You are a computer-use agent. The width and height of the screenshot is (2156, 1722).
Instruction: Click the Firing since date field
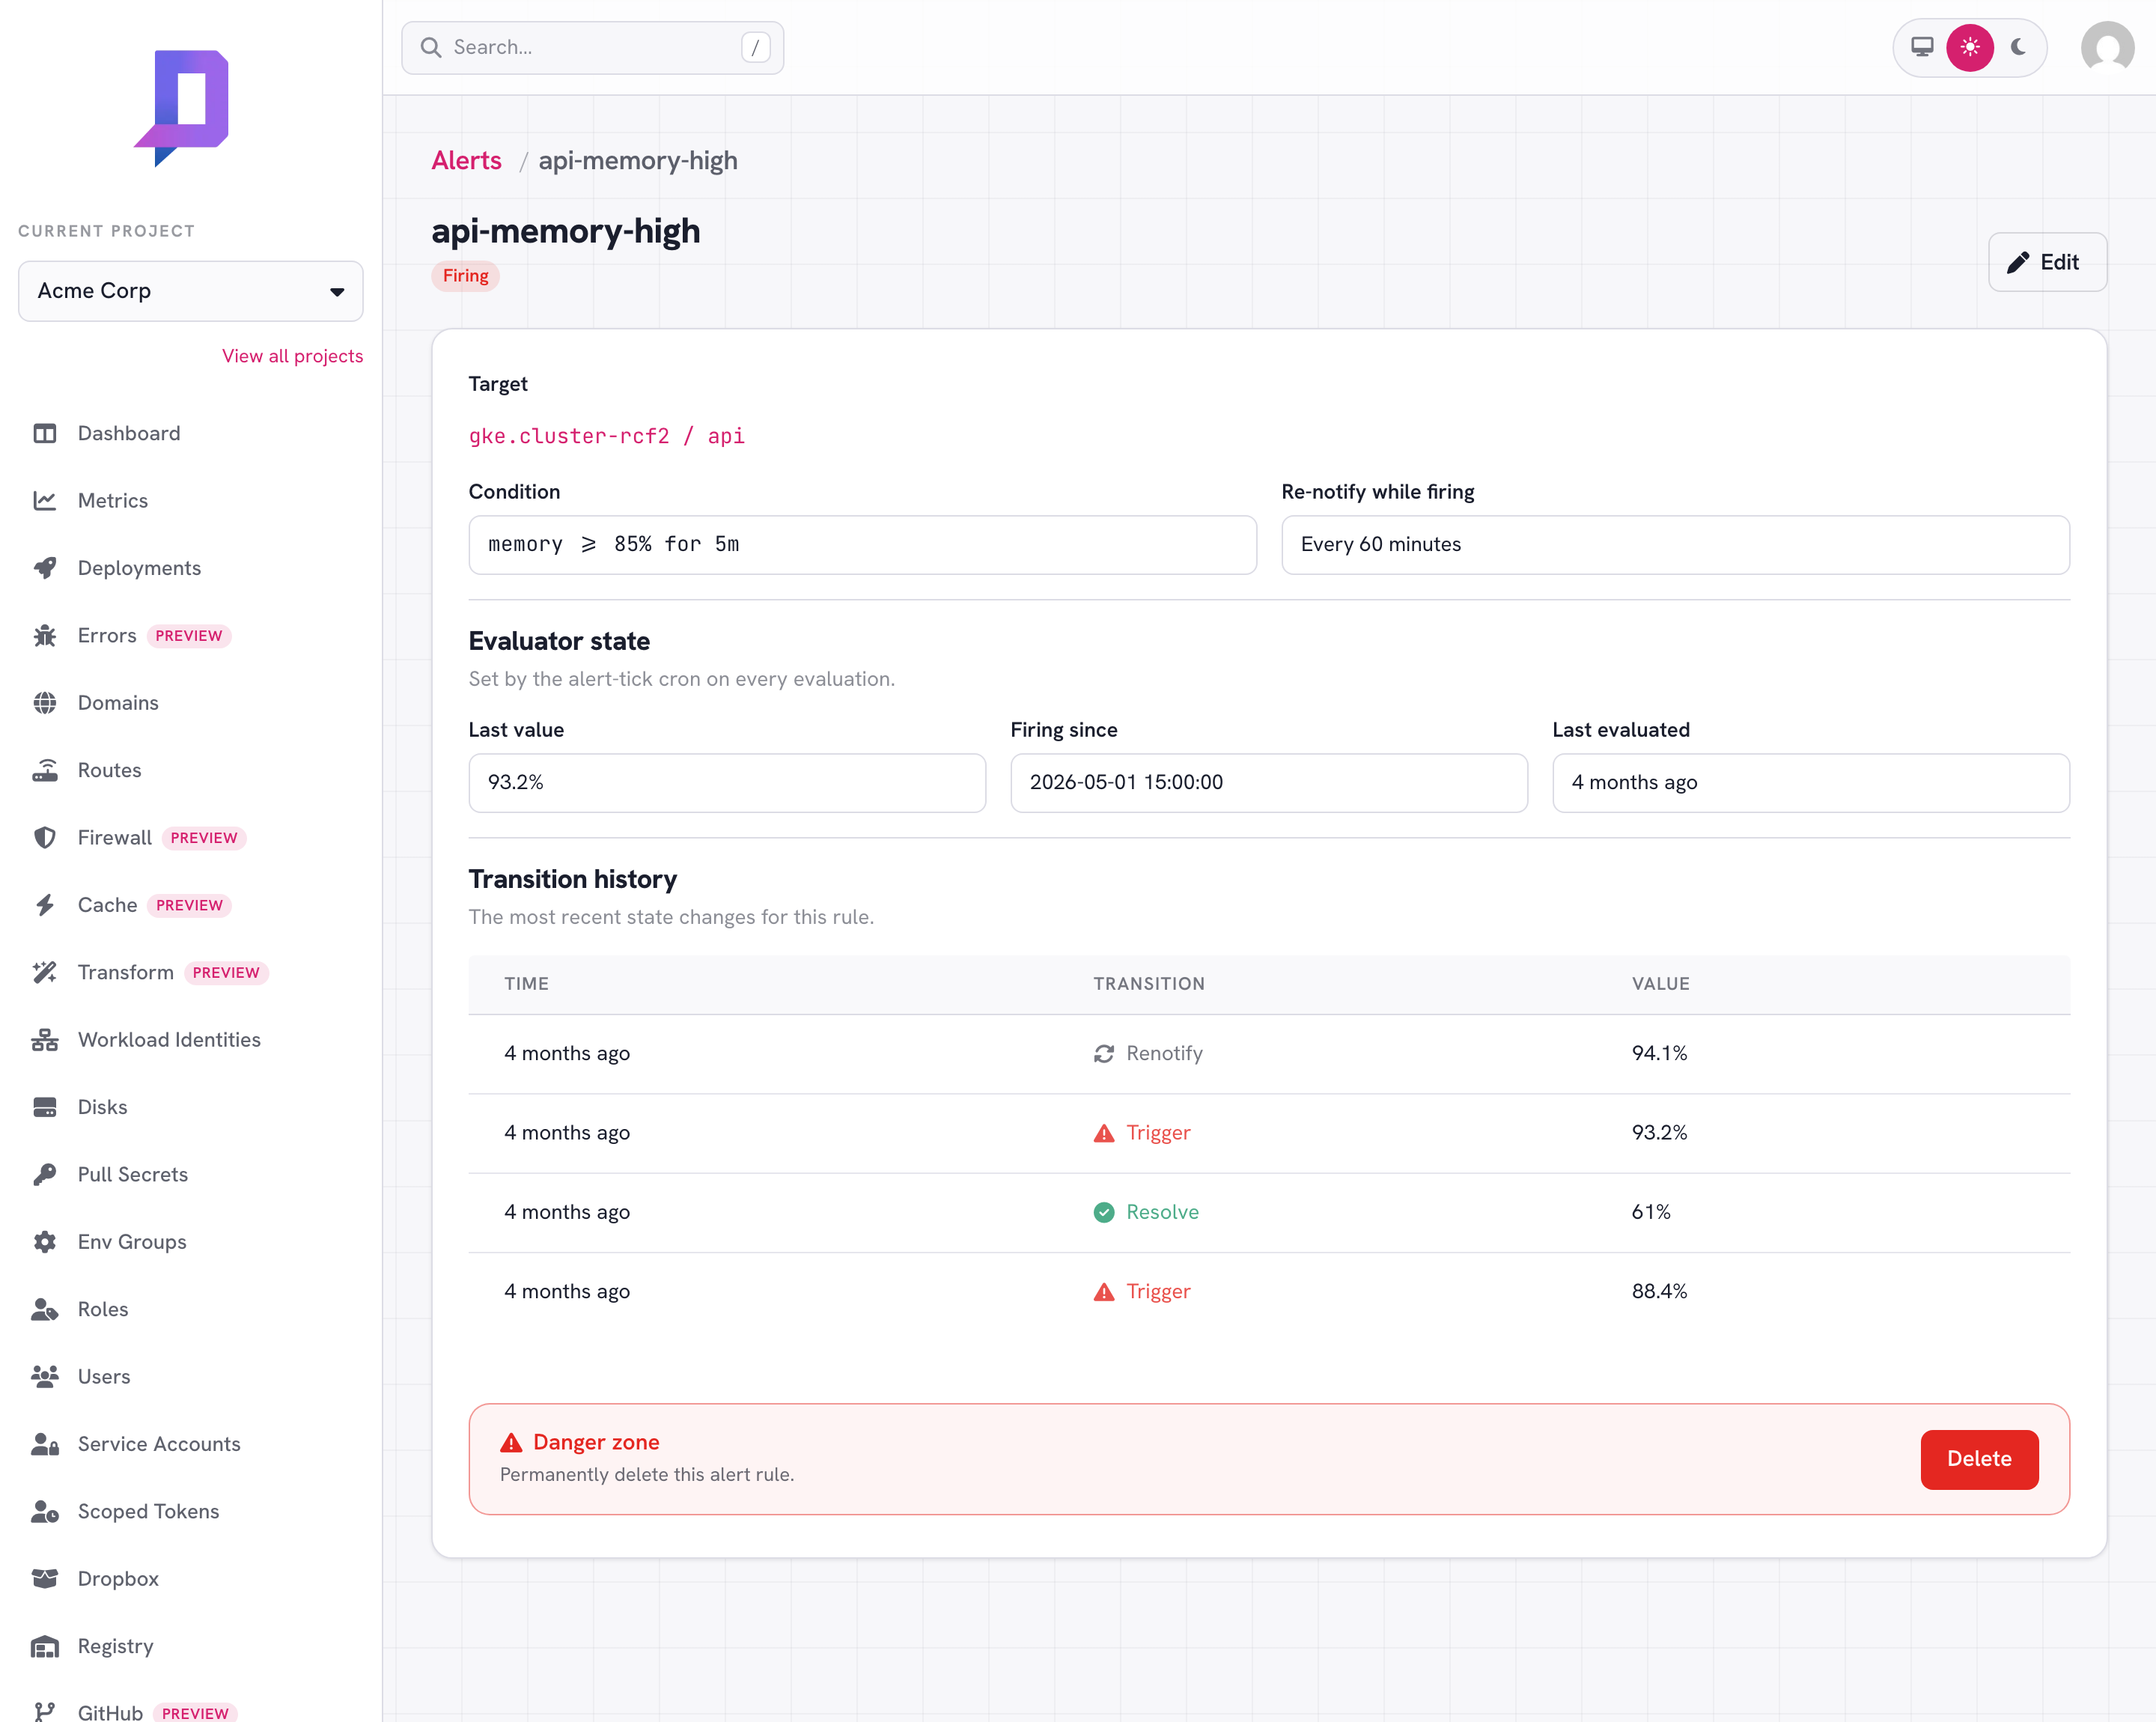tap(1268, 783)
